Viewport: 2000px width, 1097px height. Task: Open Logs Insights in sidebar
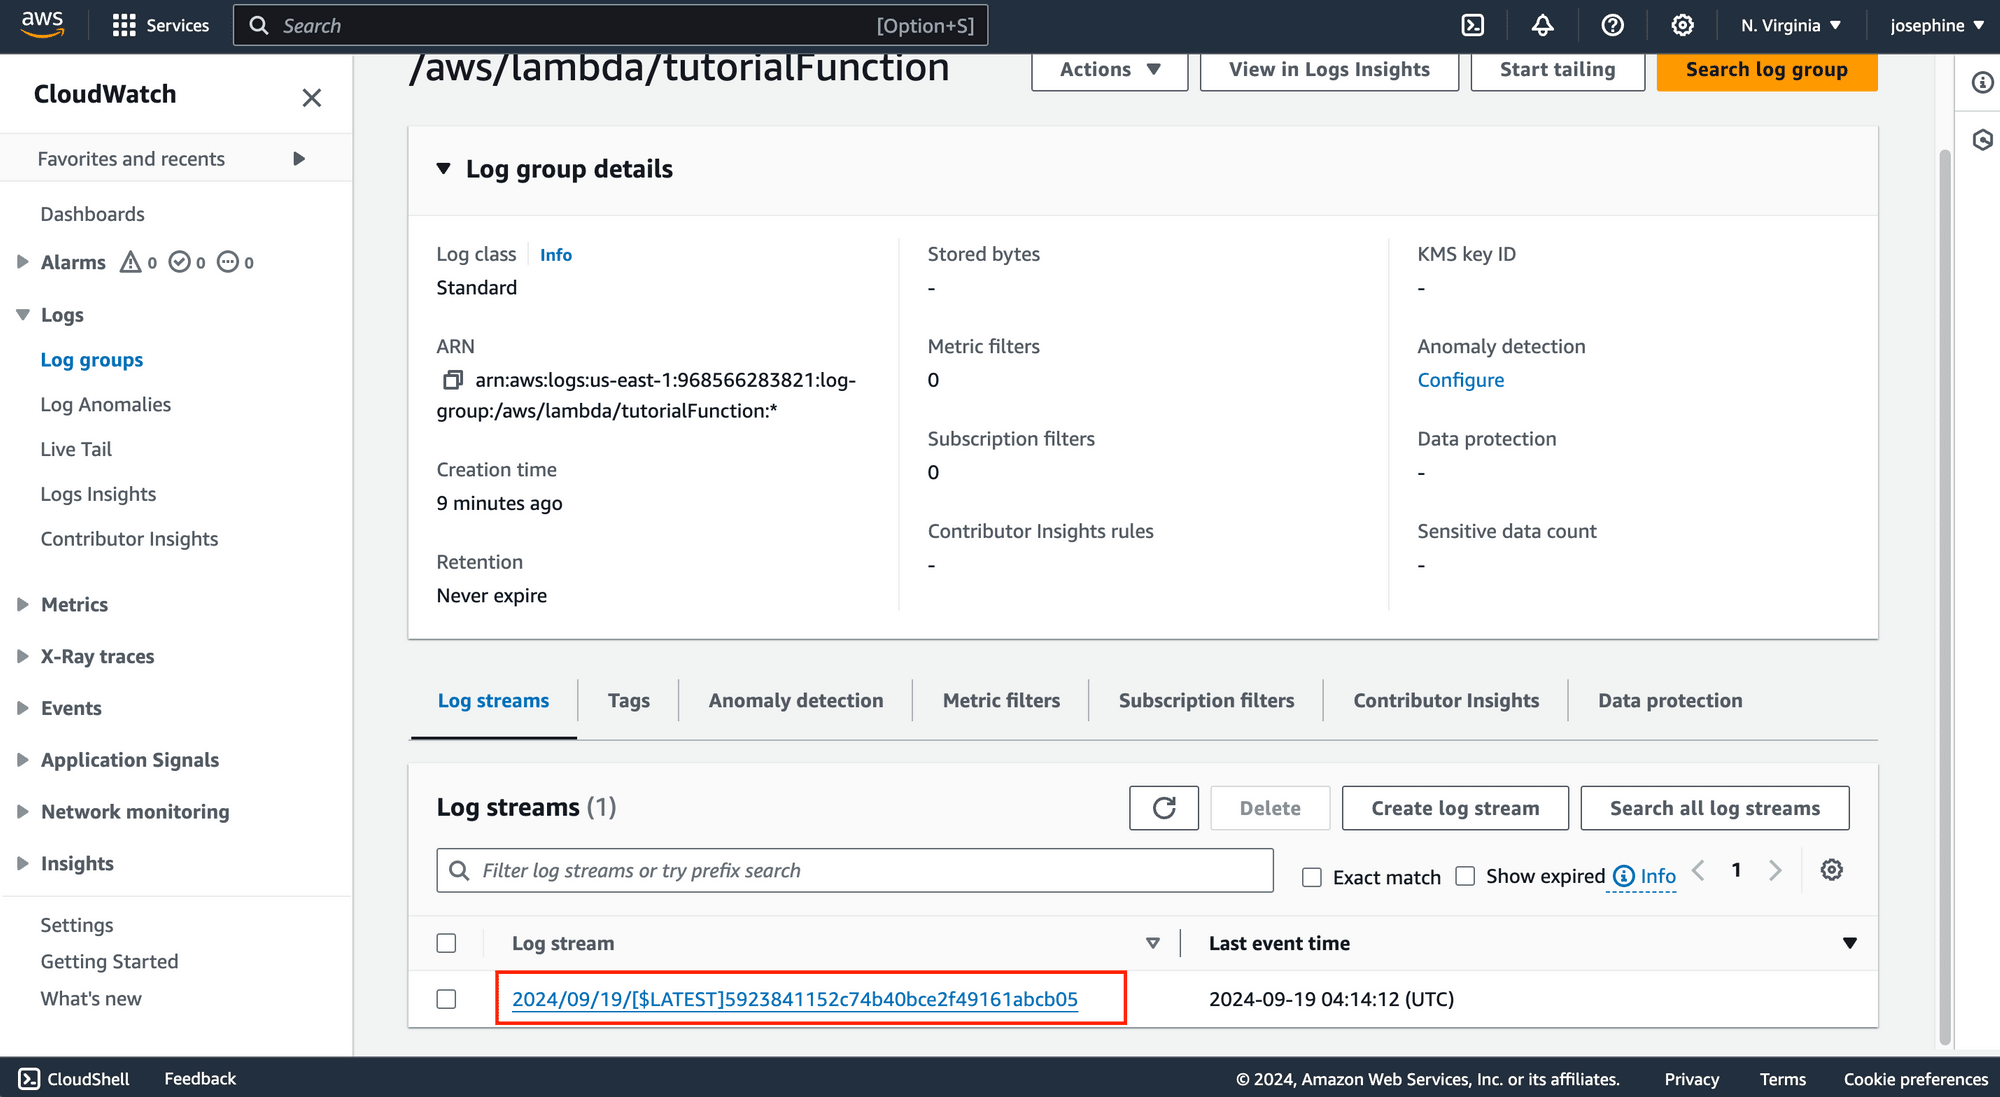pos(98,494)
